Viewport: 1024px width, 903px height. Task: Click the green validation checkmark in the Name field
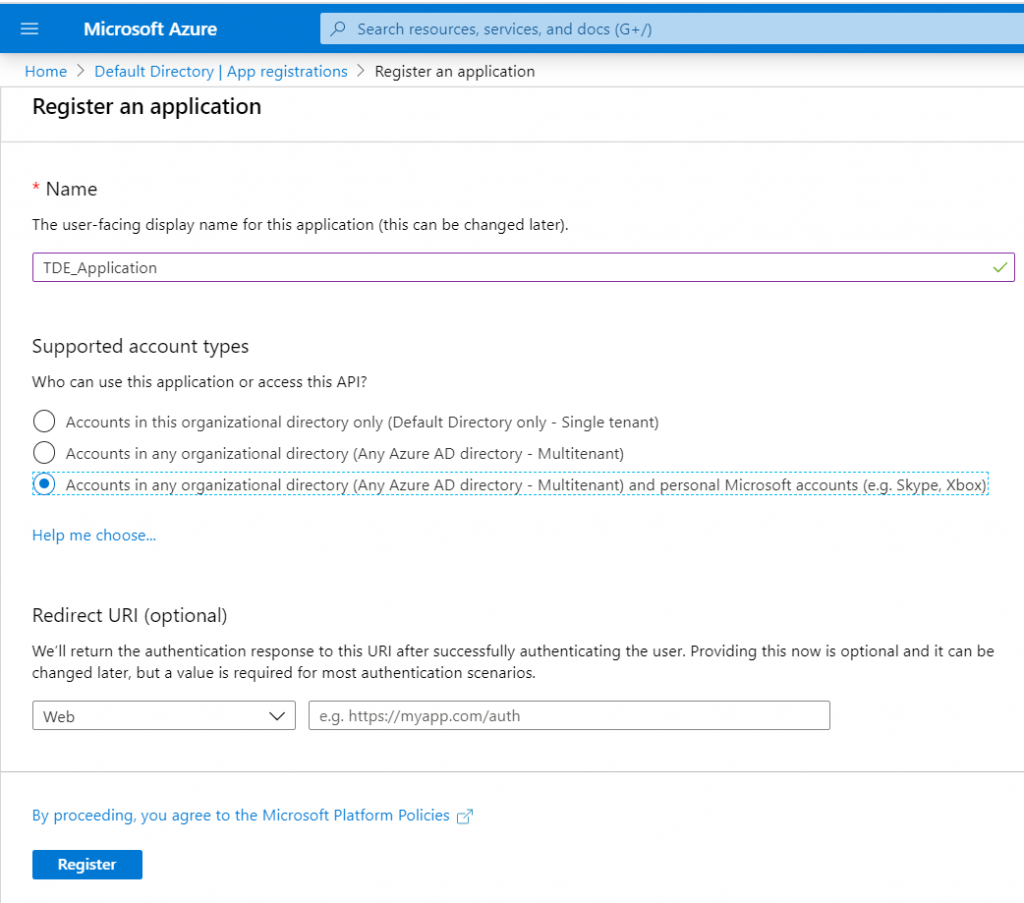click(998, 267)
